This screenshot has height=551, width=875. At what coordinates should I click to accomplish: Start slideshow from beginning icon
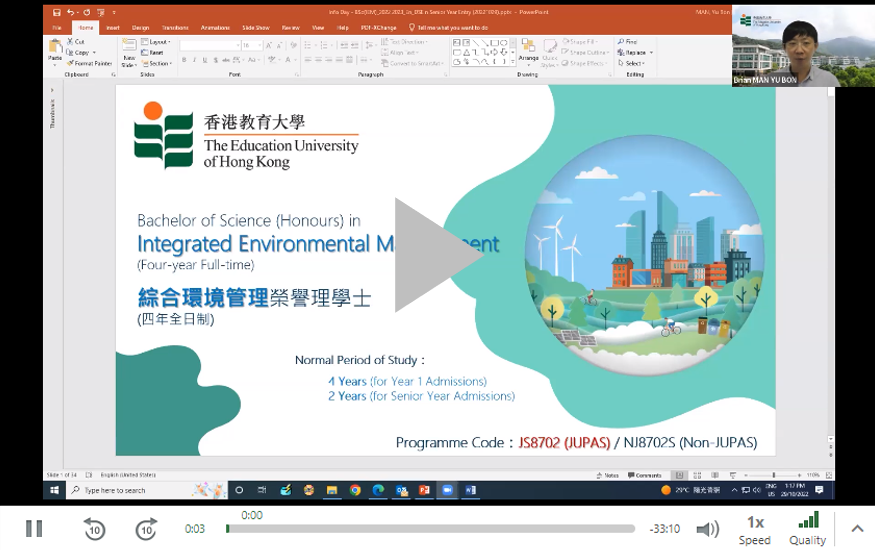point(101,12)
